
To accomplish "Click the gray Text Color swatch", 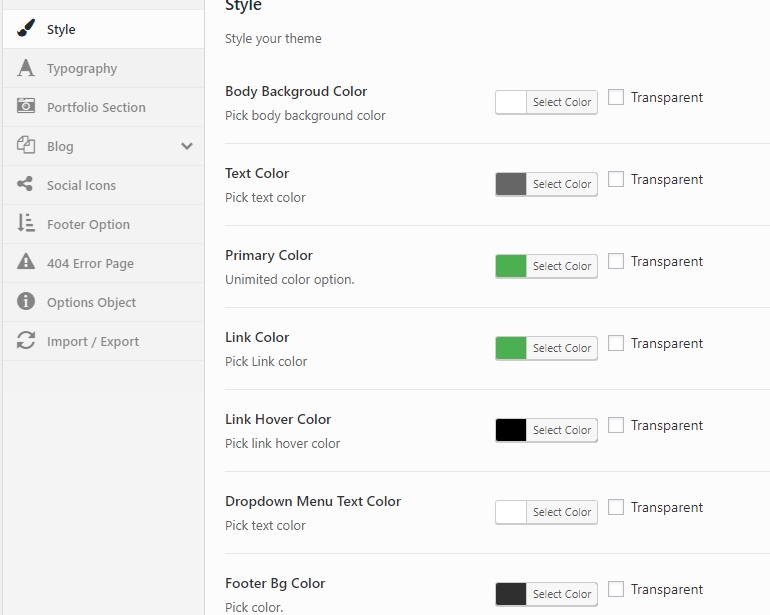I will [511, 184].
